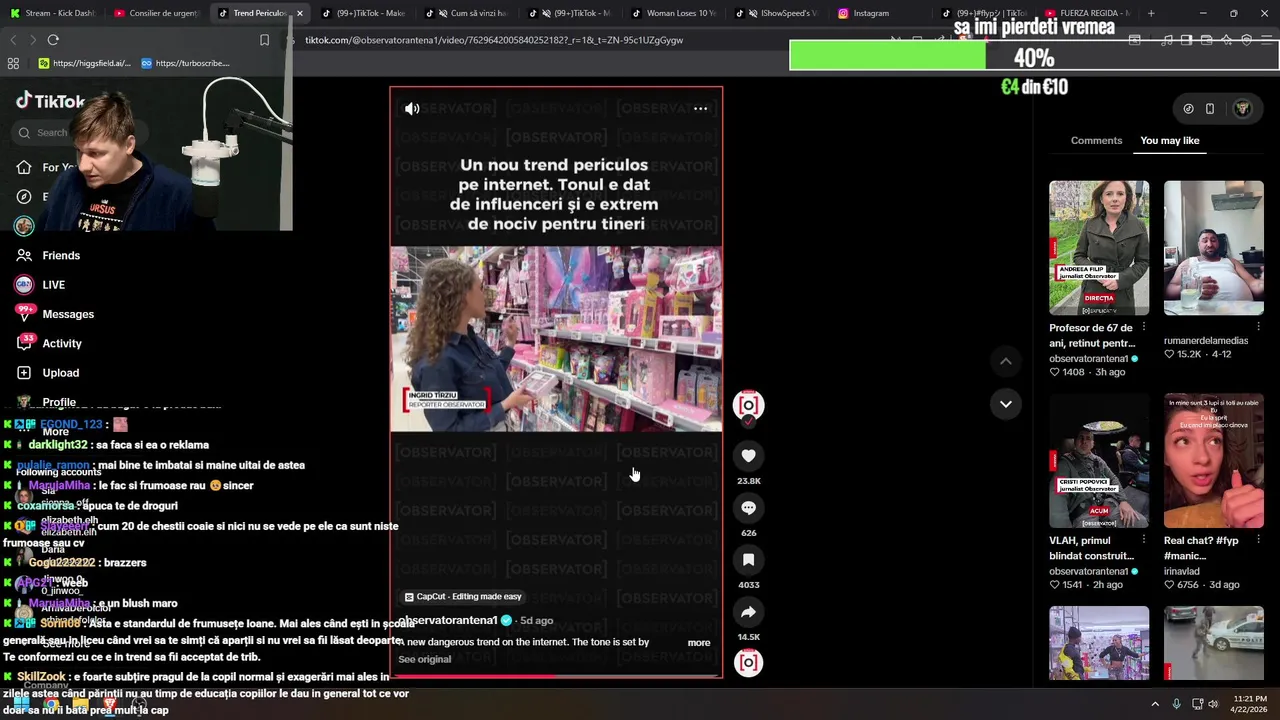Switch to Woman Loses 10 browser tab

click(x=672, y=13)
